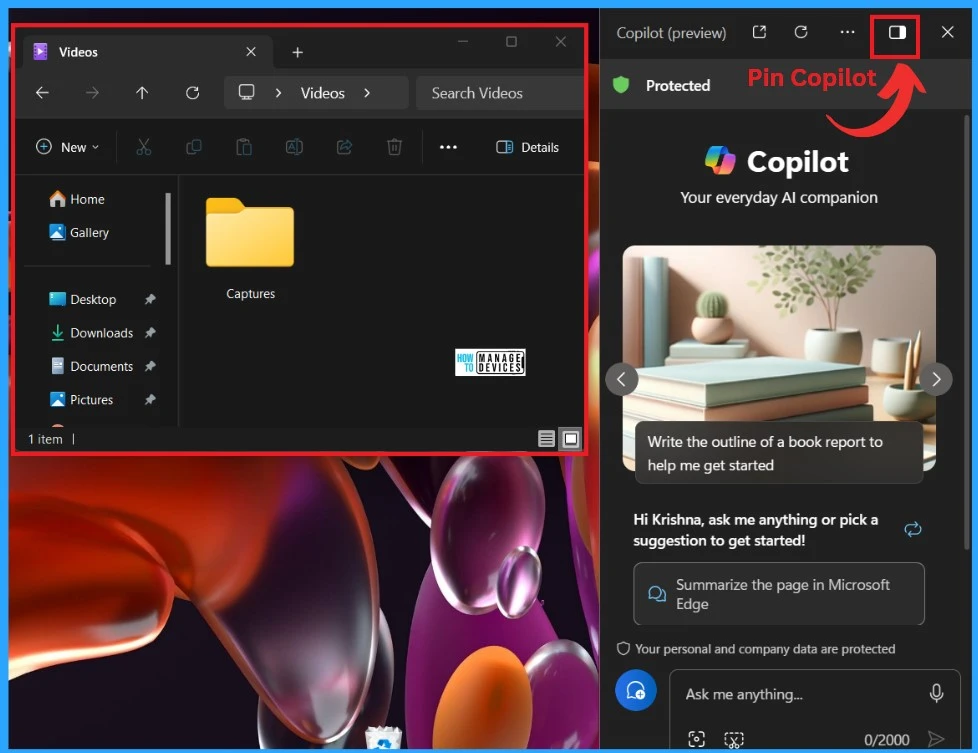Click the Cut scissors icon
Screen dimensions: 978x753
point(143,147)
